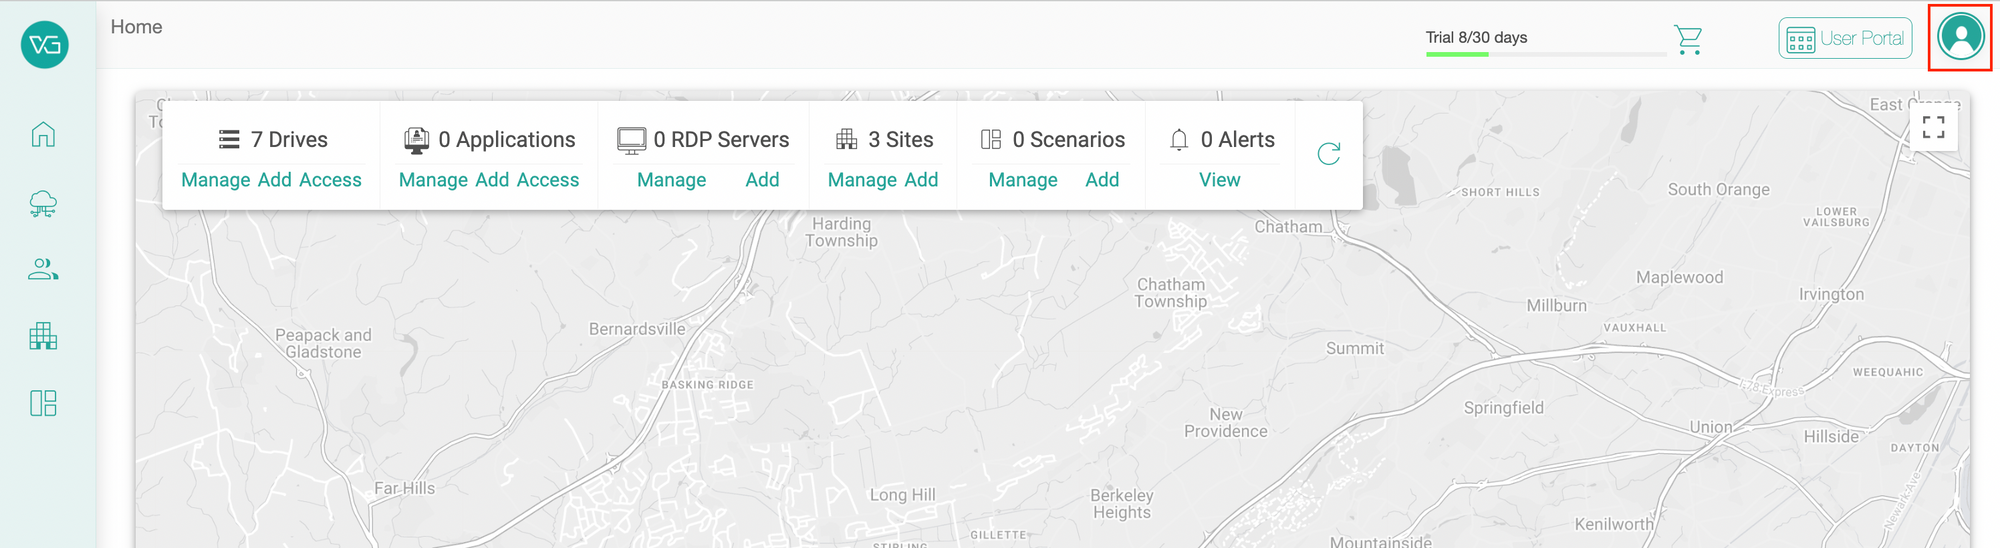Click the VG logo icon
2000x548 pixels.
pos(45,45)
